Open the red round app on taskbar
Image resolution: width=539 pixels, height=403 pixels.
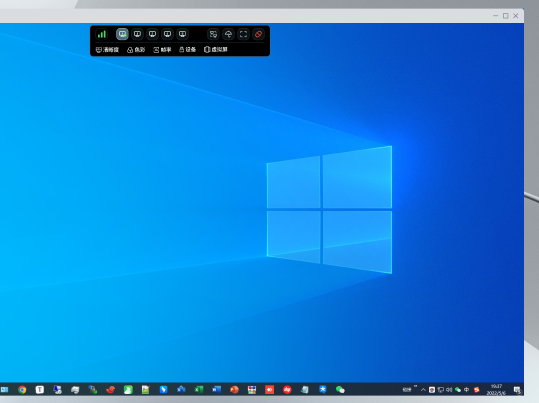click(x=287, y=390)
